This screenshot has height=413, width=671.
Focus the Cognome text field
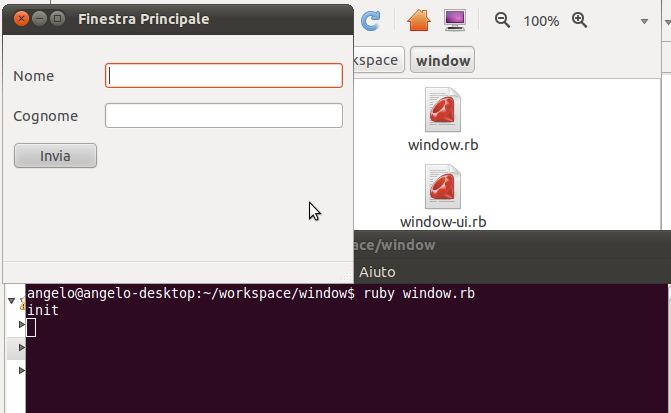click(224, 116)
